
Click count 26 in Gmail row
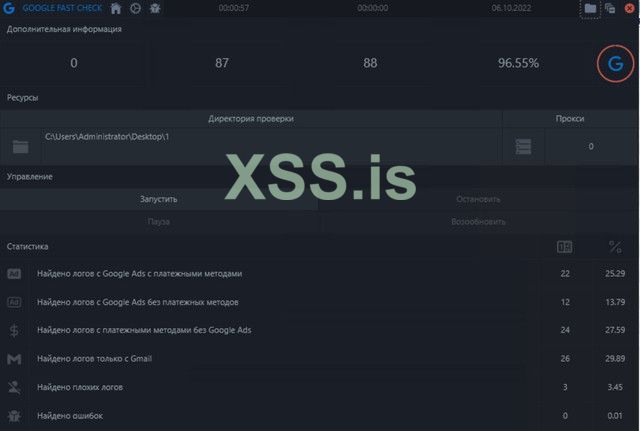point(565,358)
